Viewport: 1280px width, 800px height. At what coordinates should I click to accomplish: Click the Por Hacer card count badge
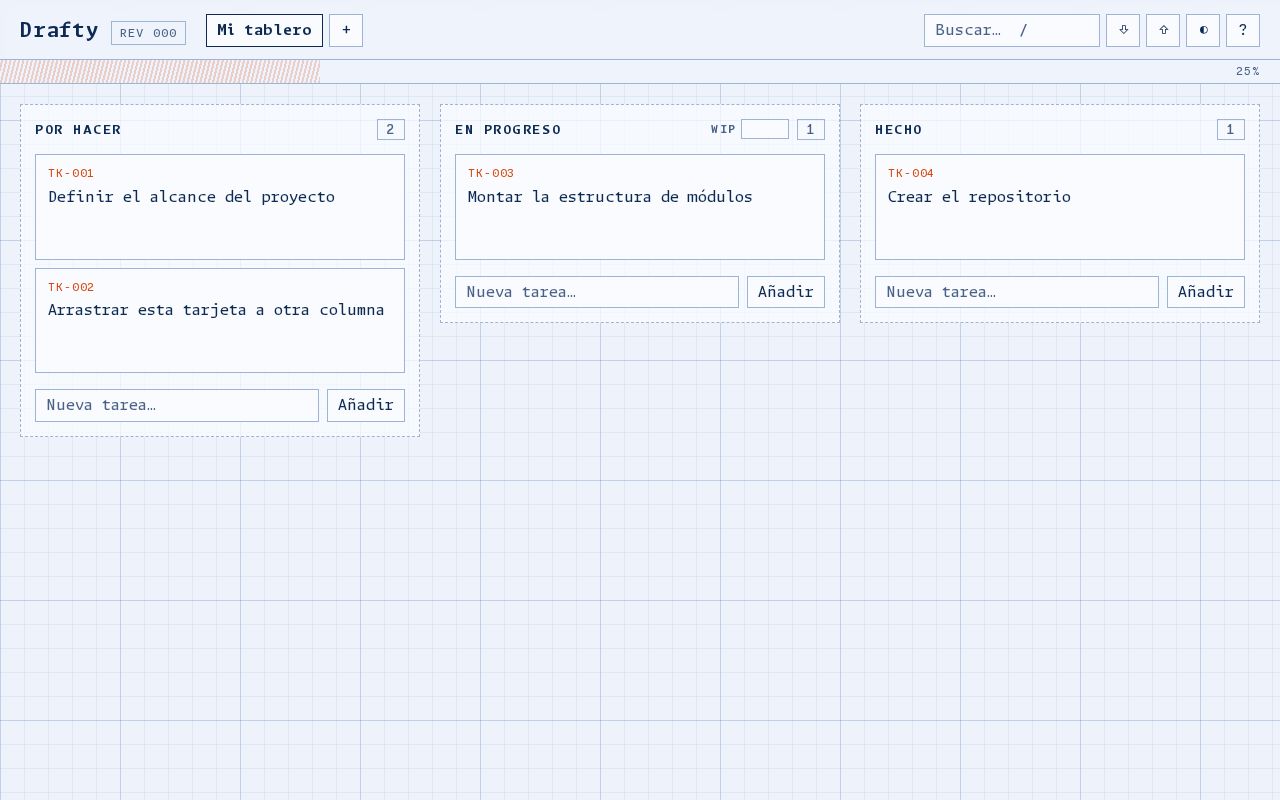391,129
